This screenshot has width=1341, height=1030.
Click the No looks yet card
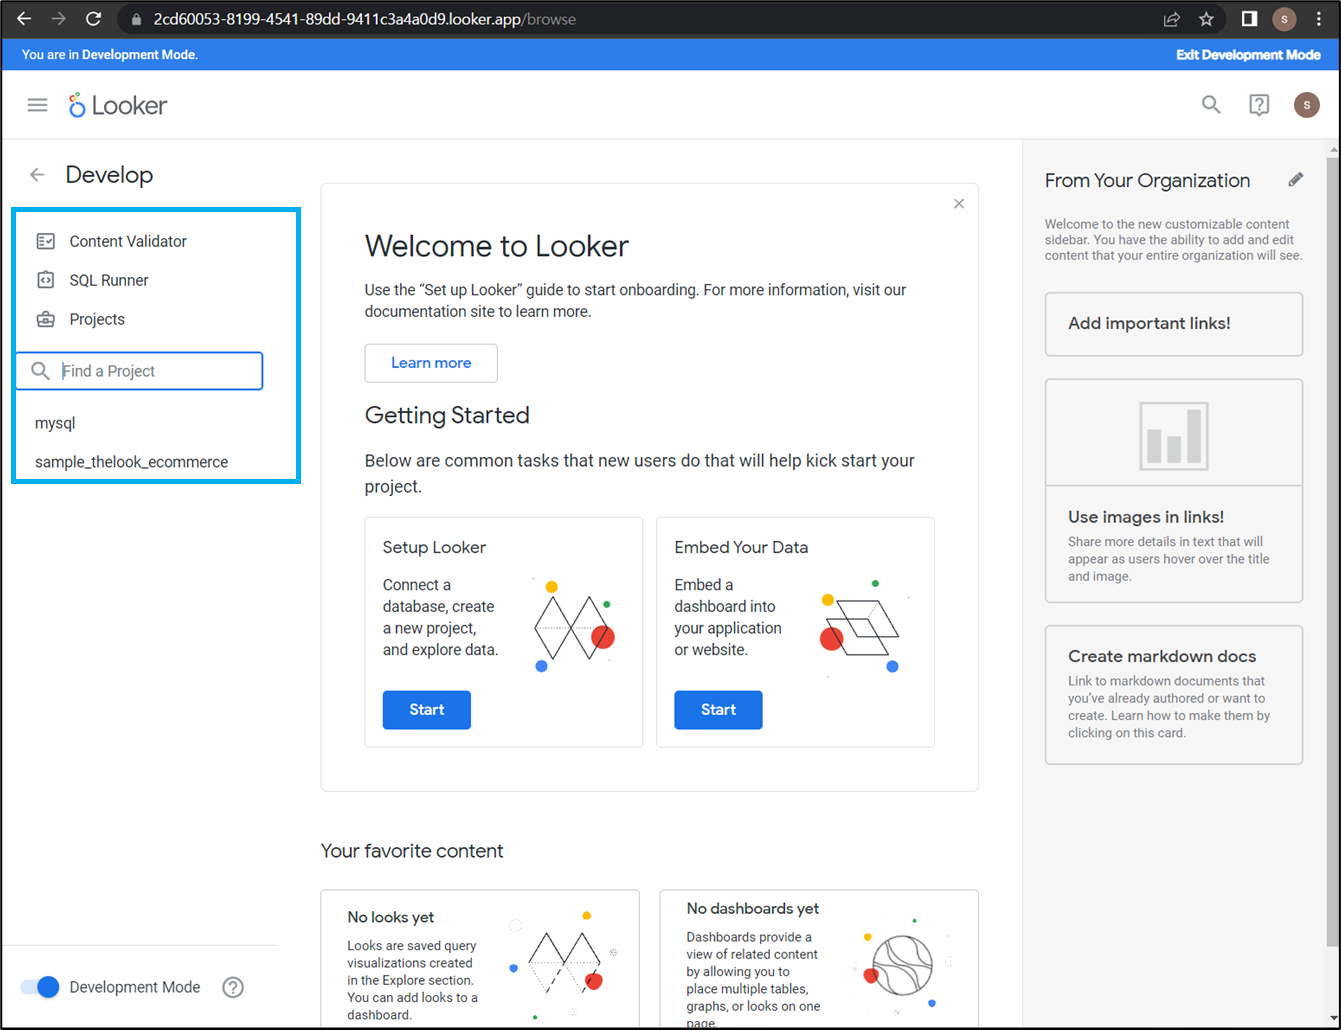pyautogui.click(x=480, y=959)
